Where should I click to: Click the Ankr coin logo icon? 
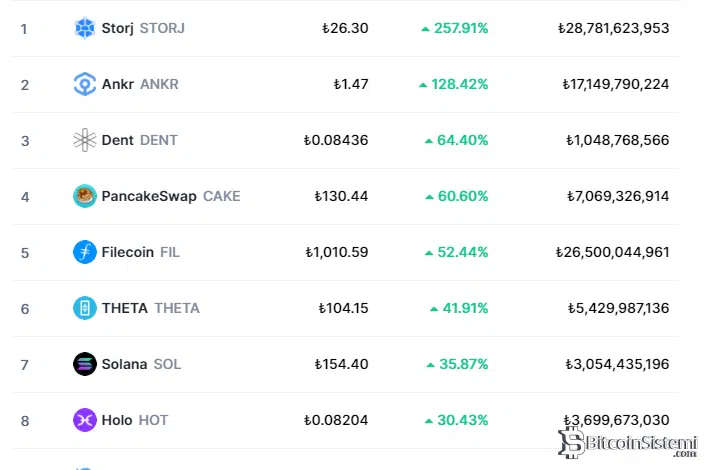85,84
